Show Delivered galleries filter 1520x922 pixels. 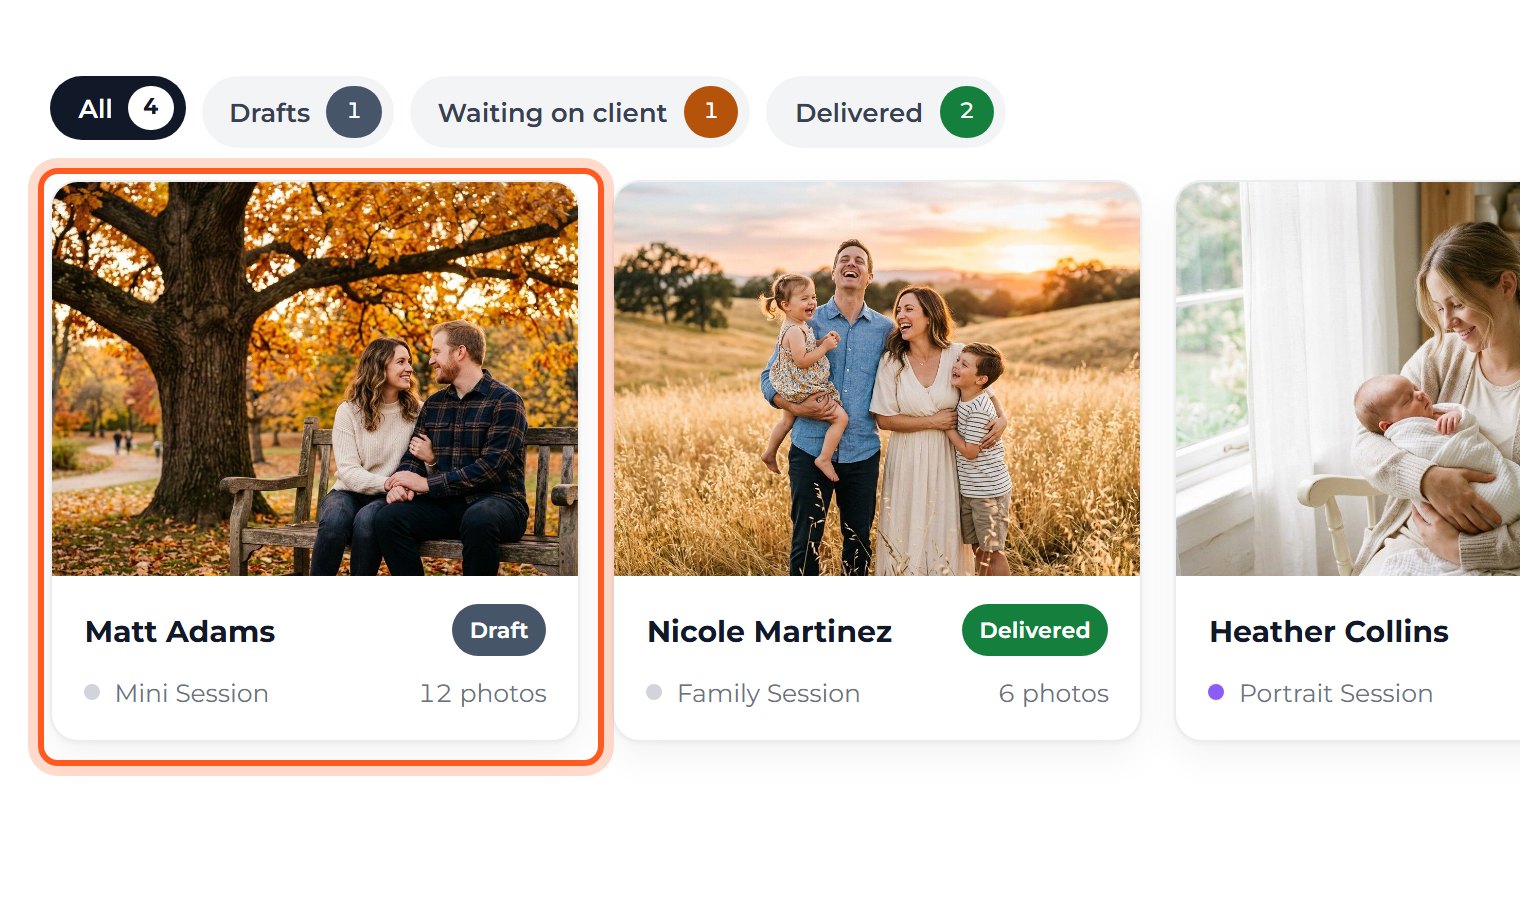coord(886,112)
